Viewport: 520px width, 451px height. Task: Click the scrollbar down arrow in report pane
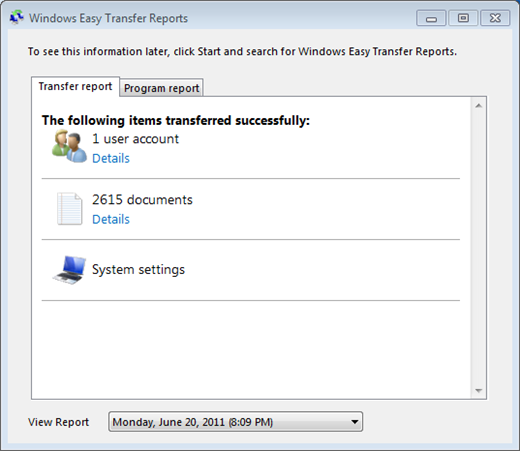pyautogui.click(x=479, y=390)
